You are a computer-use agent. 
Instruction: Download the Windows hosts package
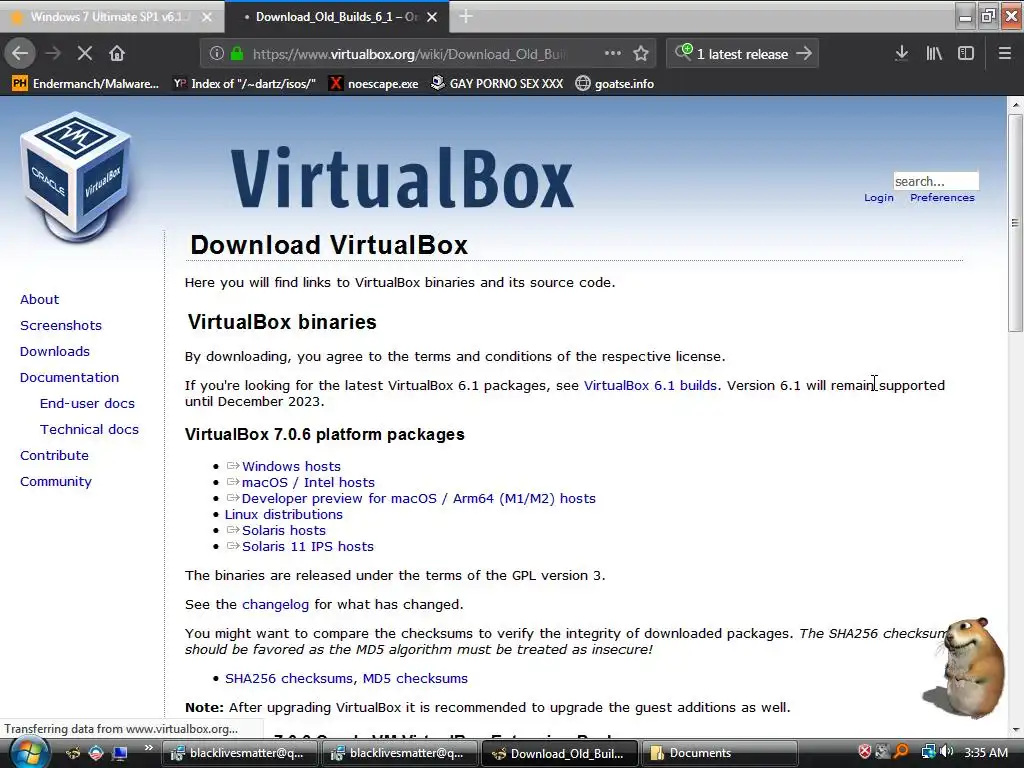click(291, 466)
